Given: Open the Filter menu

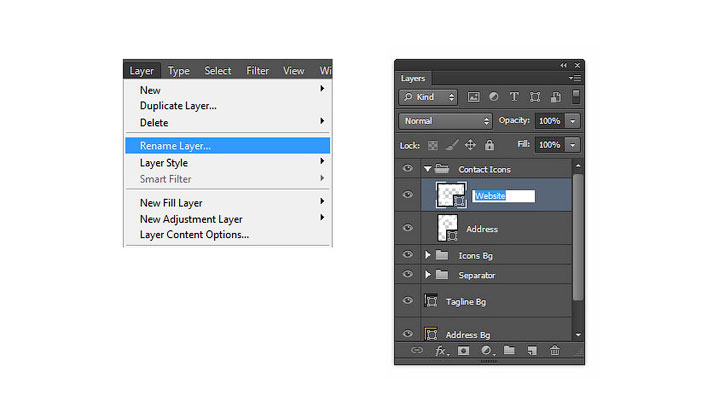Looking at the screenshot, I should tap(257, 71).
